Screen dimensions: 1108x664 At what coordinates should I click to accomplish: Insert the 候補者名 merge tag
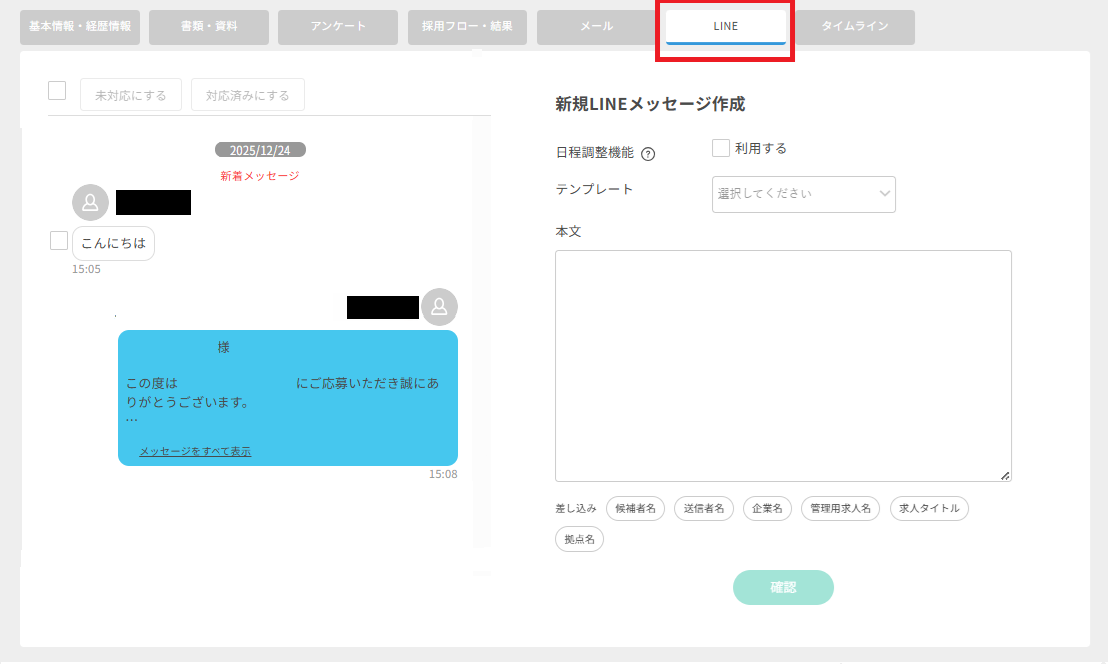[x=635, y=508]
